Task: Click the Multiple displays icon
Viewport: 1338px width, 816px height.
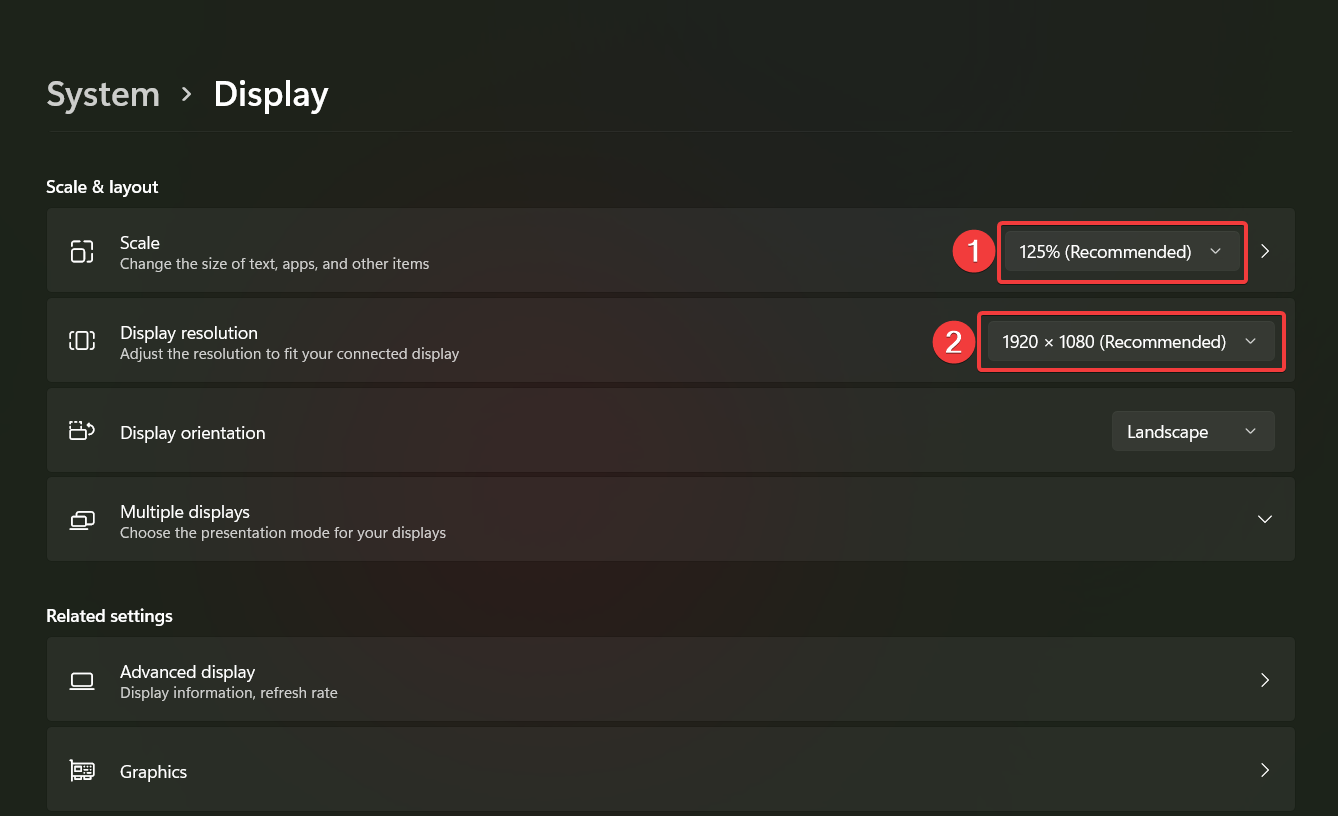Action: (82, 520)
